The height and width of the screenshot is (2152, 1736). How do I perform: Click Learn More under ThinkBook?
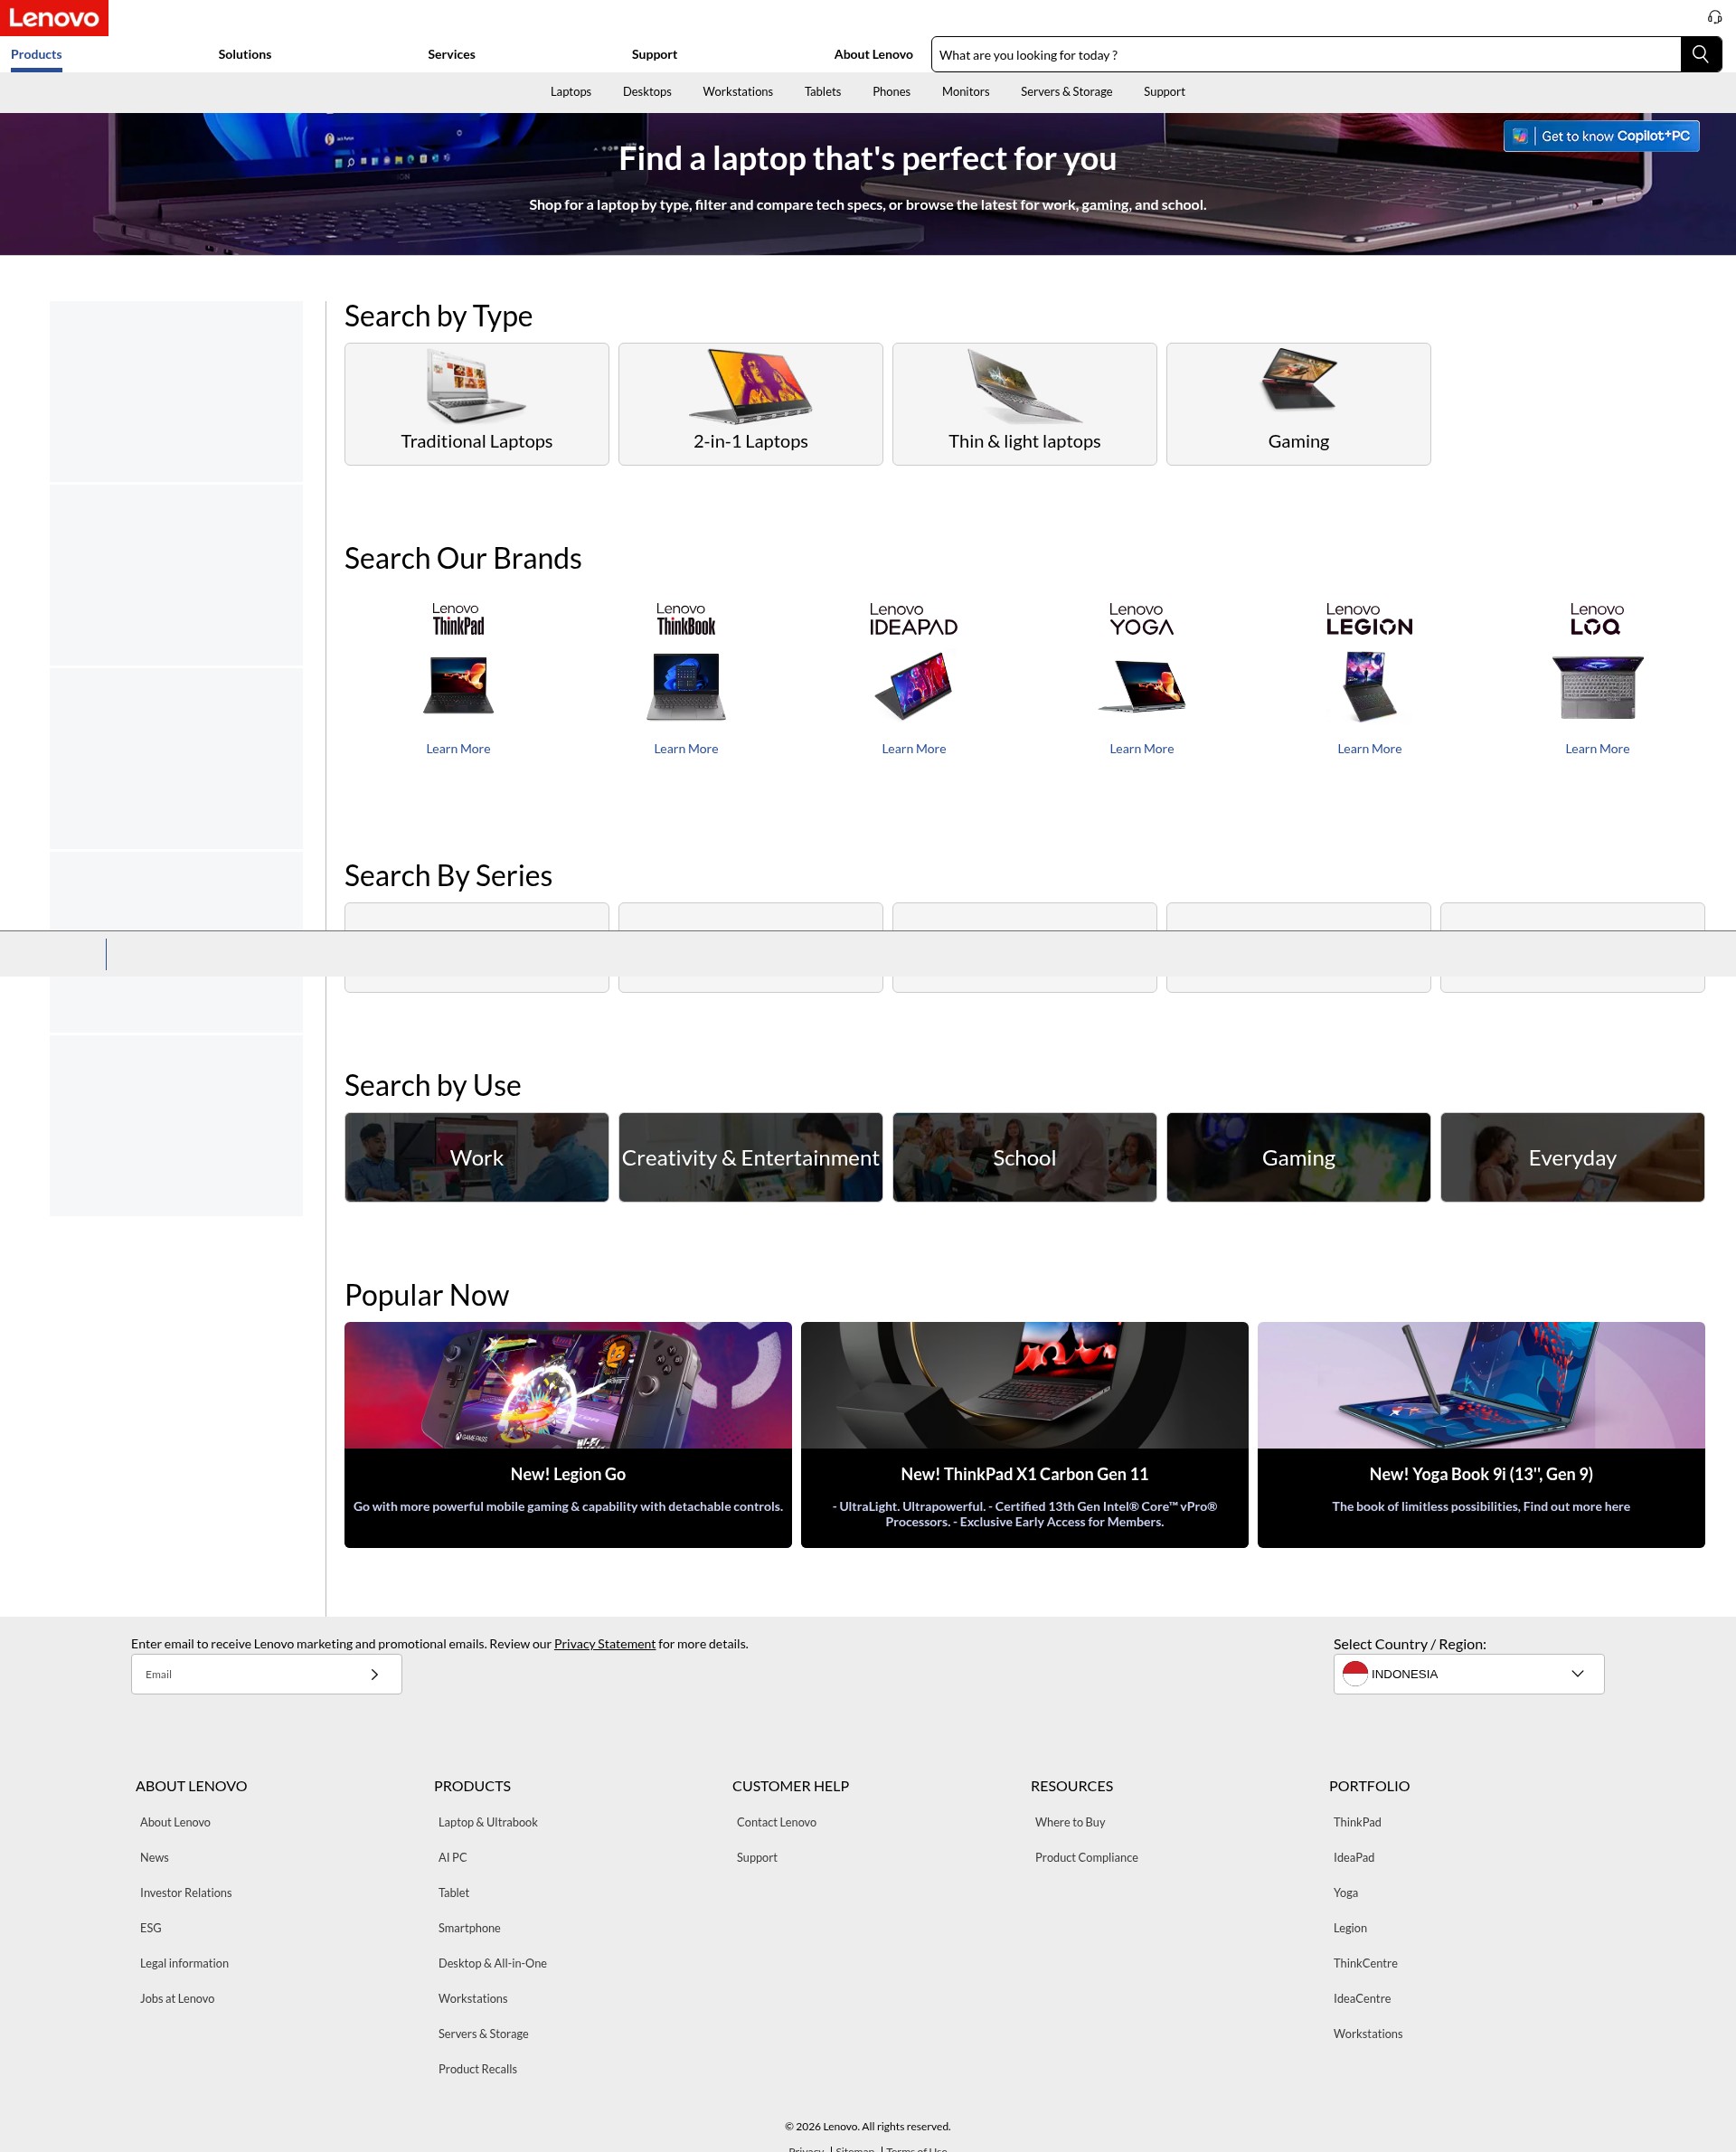pyautogui.click(x=686, y=749)
